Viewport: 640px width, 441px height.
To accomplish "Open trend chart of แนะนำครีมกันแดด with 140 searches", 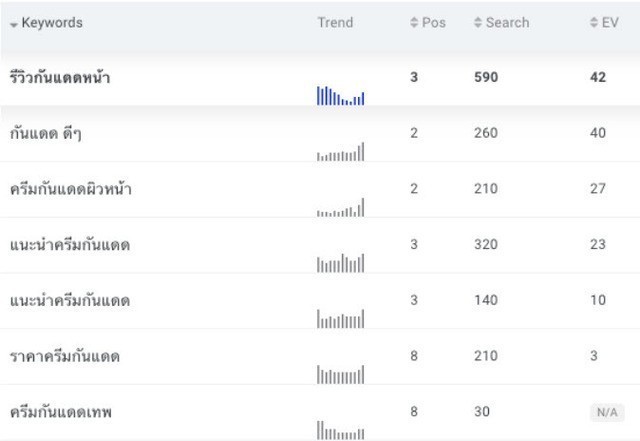I will [x=340, y=319].
